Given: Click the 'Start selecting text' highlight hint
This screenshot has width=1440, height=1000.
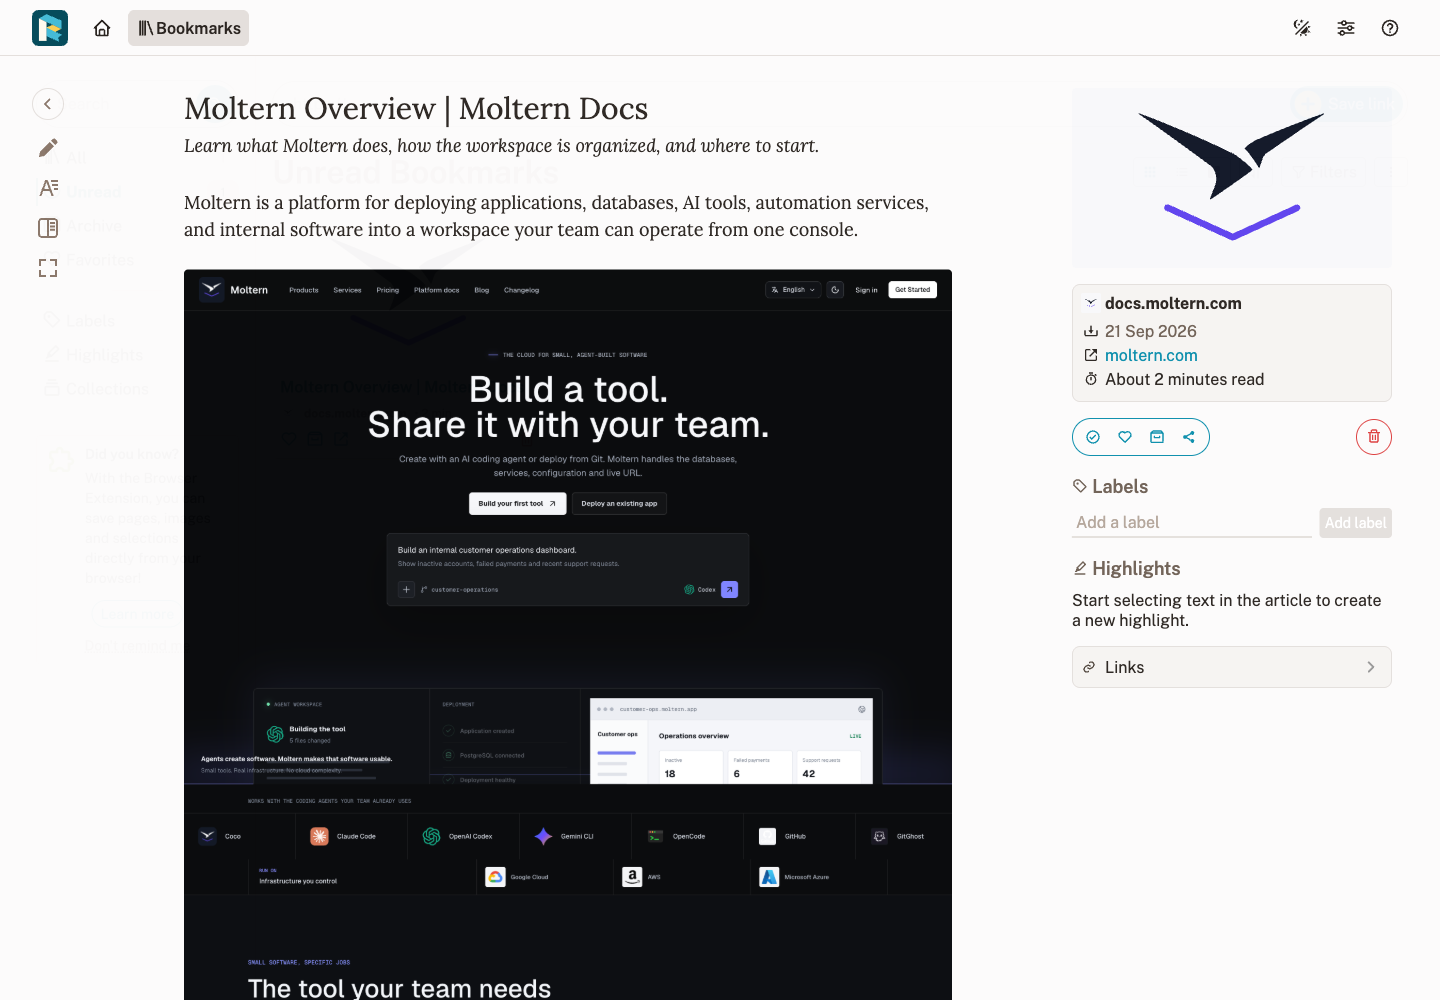Looking at the screenshot, I should click(1227, 610).
